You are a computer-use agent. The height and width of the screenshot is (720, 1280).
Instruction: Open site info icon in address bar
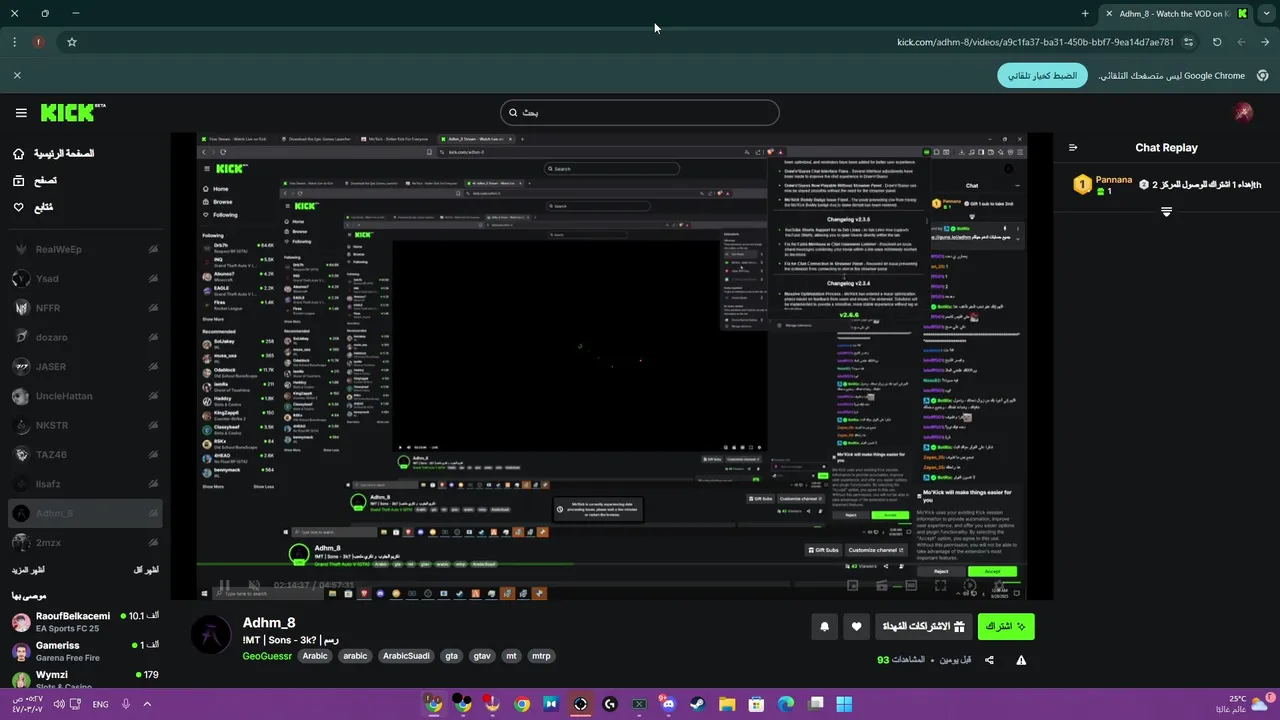pos(1188,42)
